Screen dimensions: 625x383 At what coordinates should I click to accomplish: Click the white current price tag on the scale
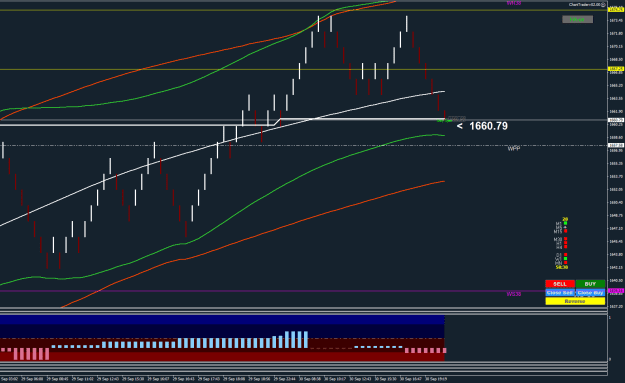(x=616, y=120)
